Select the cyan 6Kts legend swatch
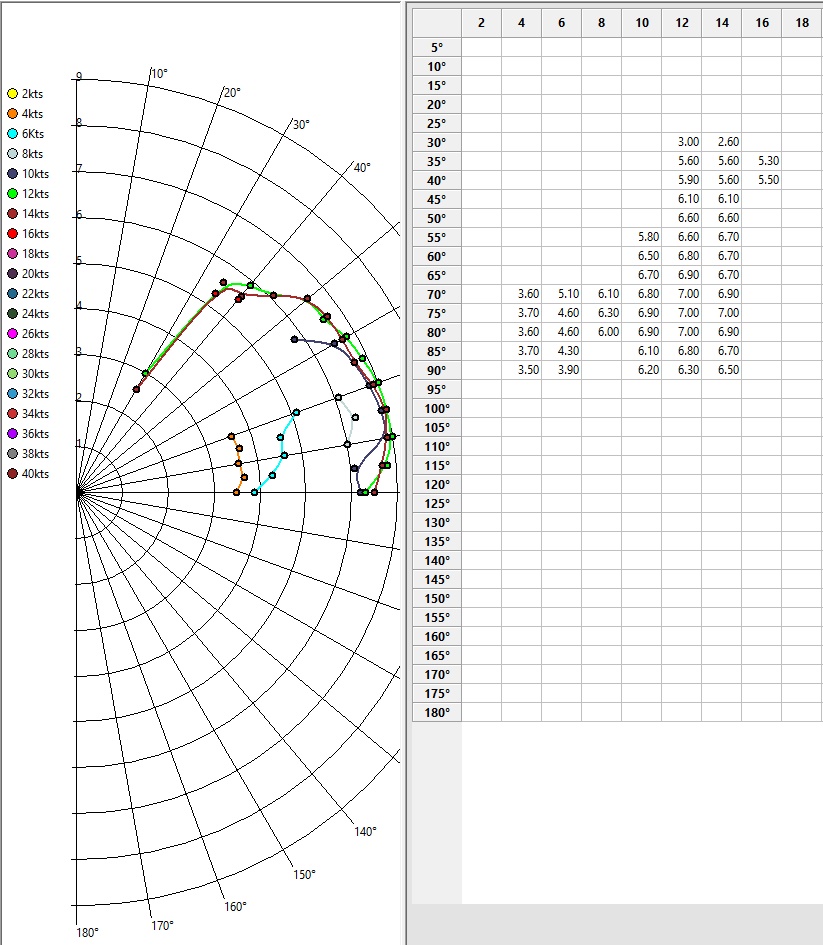Image resolution: width=823 pixels, height=945 pixels. coord(12,133)
